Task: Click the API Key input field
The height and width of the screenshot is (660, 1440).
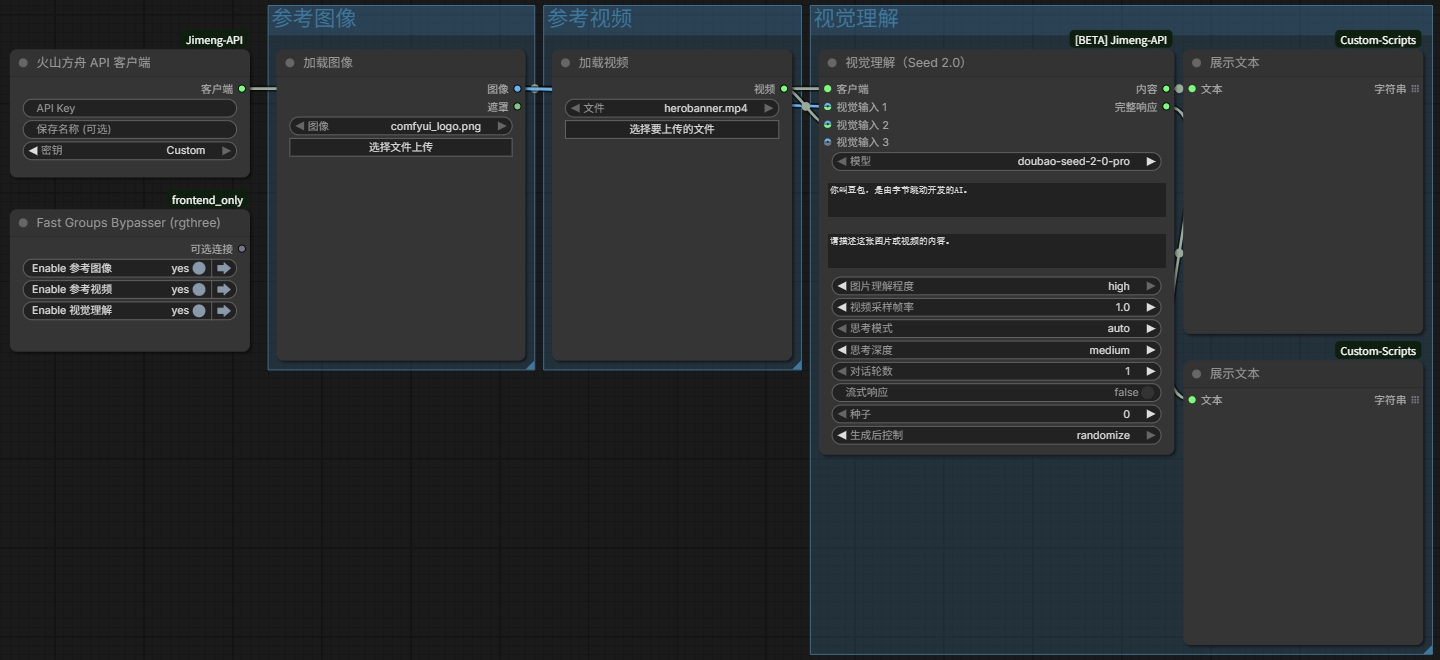Action: coord(130,108)
